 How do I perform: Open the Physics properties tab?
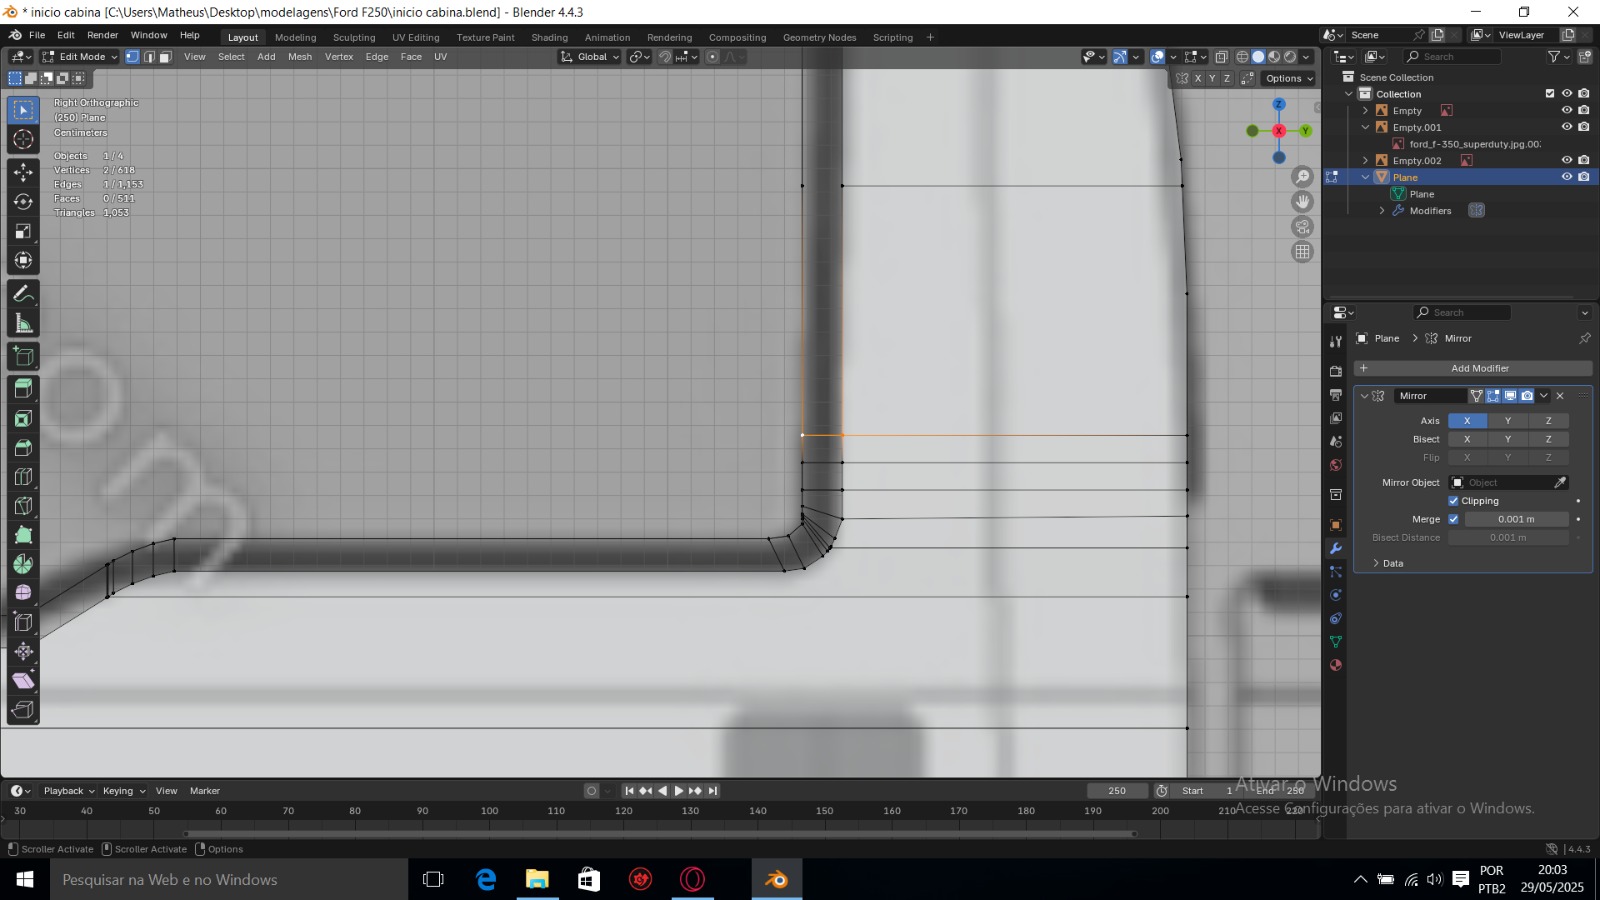(1335, 595)
